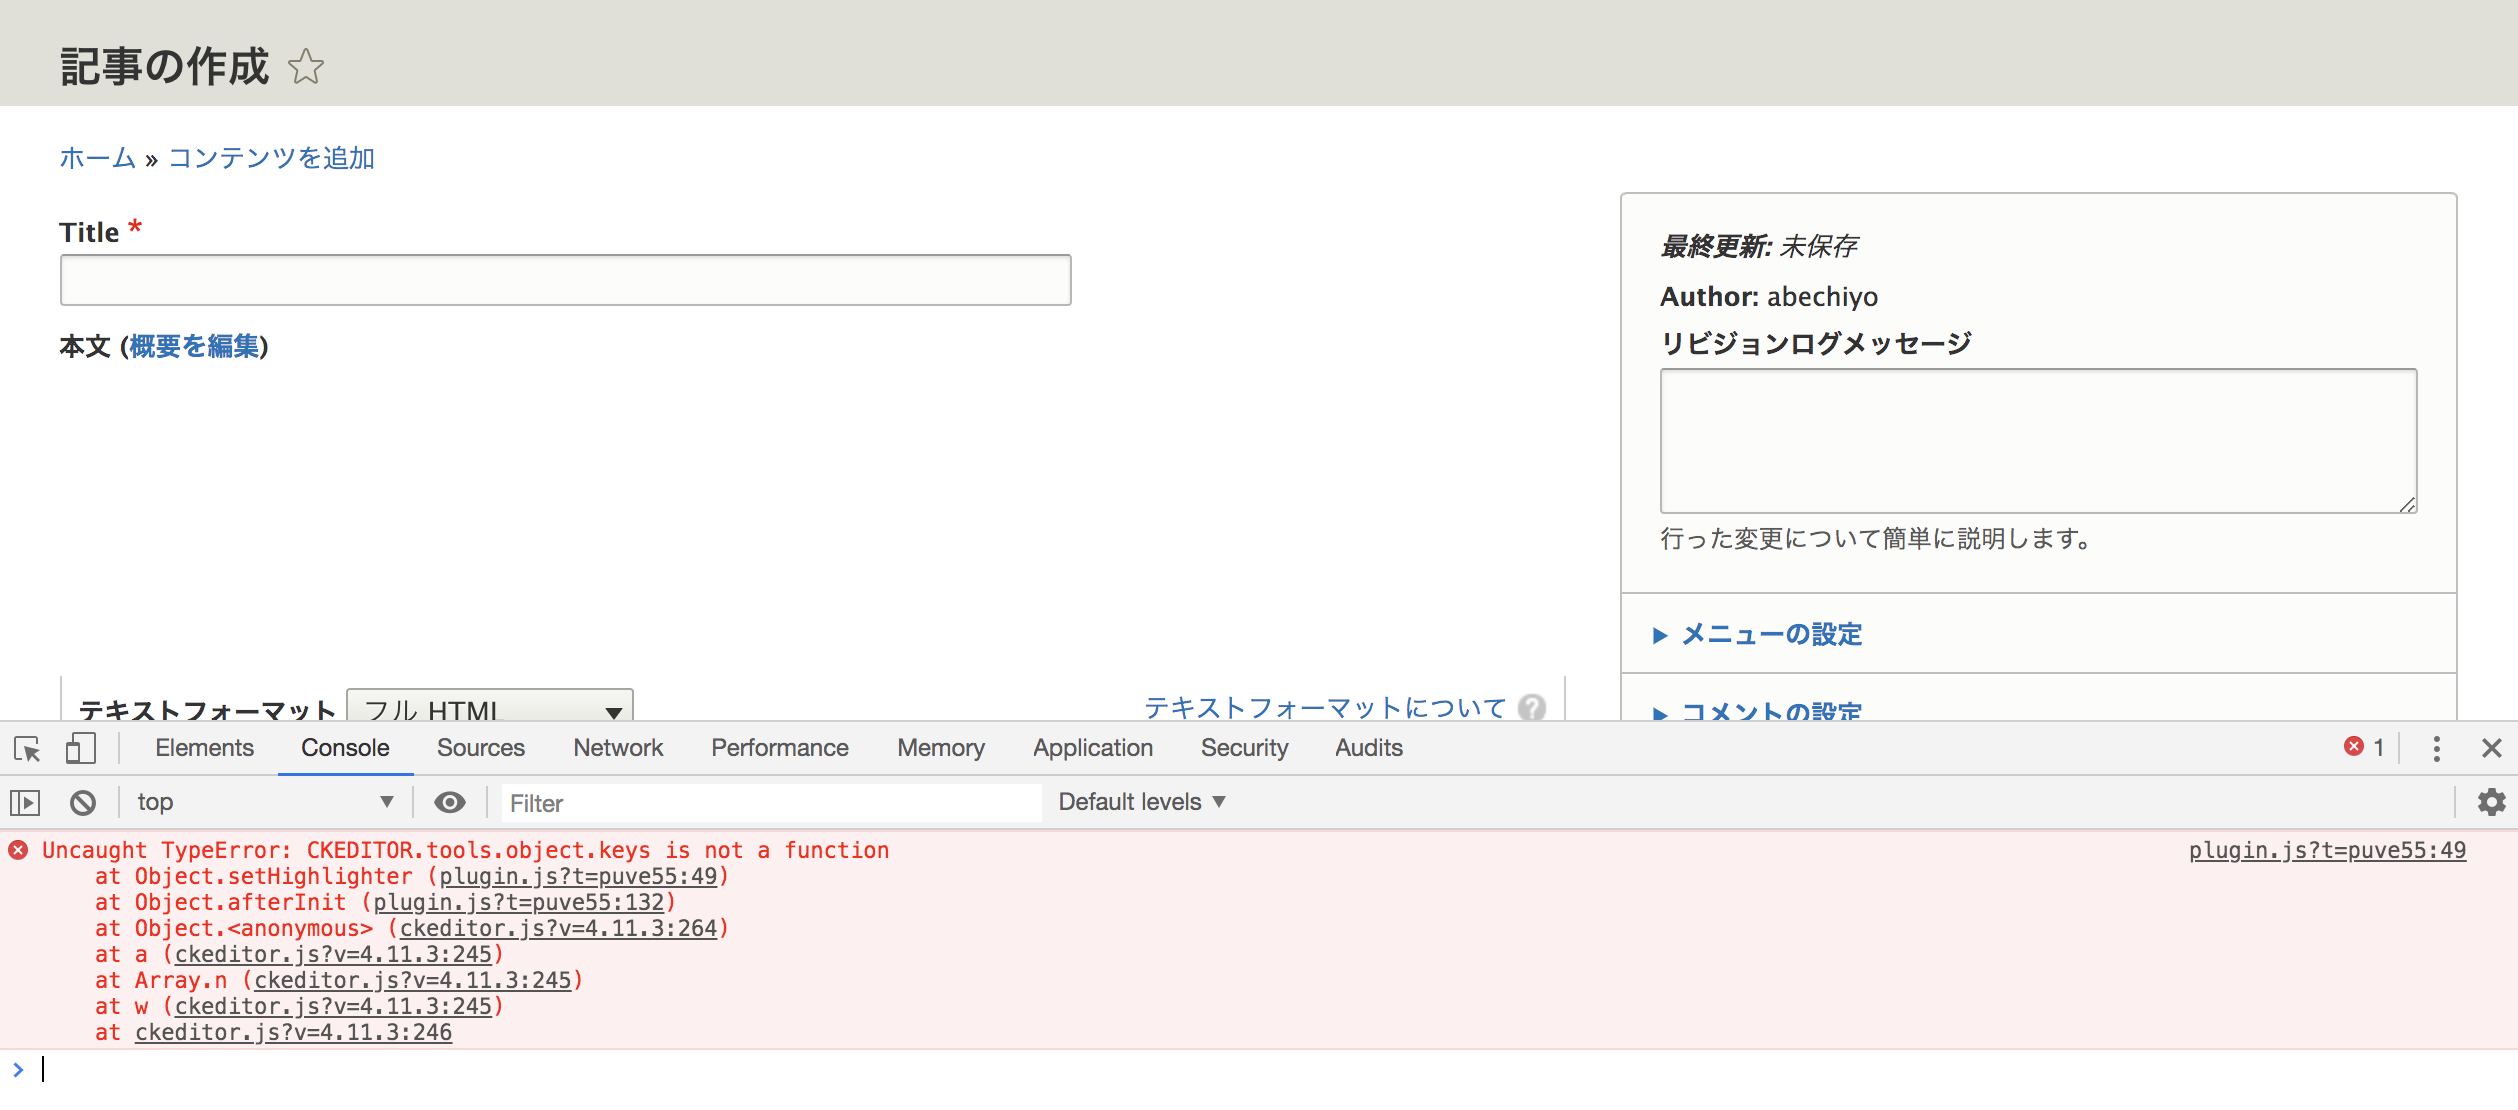Click the Network tab in DevTools
The height and width of the screenshot is (1110, 2518).
(x=618, y=749)
